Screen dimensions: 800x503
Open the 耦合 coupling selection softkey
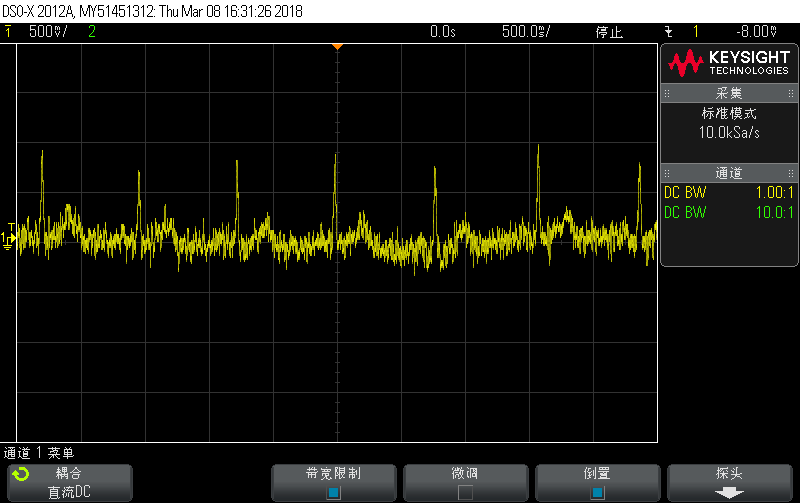pyautogui.click(x=68, y=482)
